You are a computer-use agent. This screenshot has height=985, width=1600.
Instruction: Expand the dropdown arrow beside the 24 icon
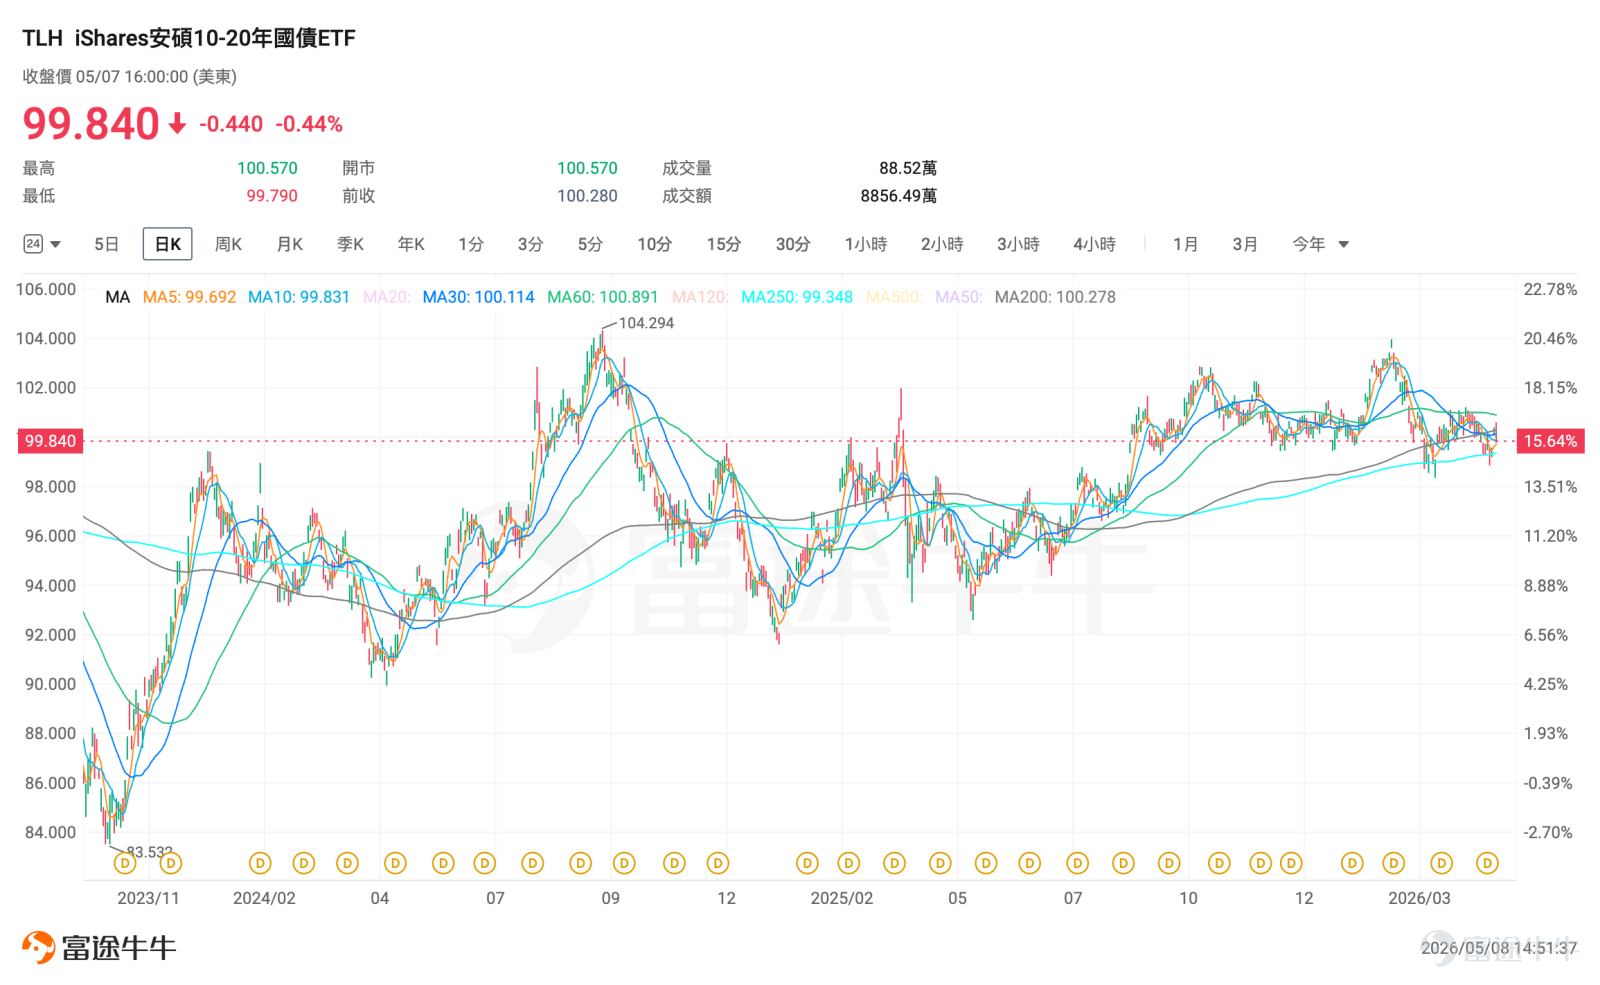(56, 245)
